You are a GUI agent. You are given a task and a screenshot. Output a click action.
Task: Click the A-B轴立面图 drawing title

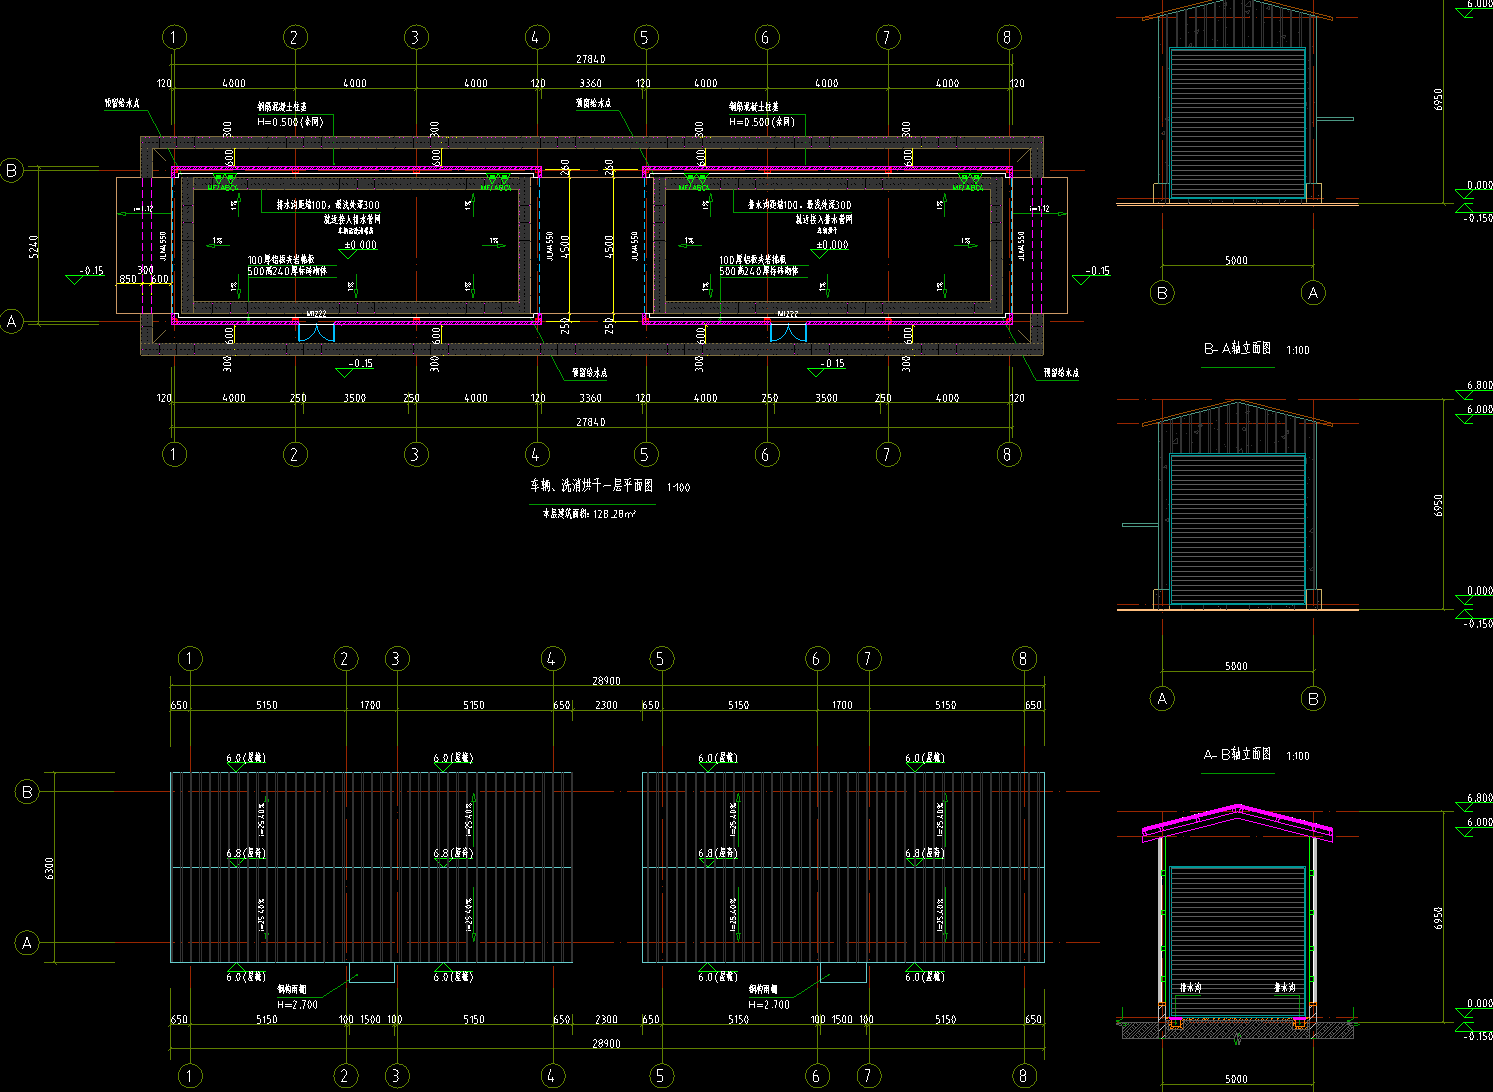[x=1238, y=755]
